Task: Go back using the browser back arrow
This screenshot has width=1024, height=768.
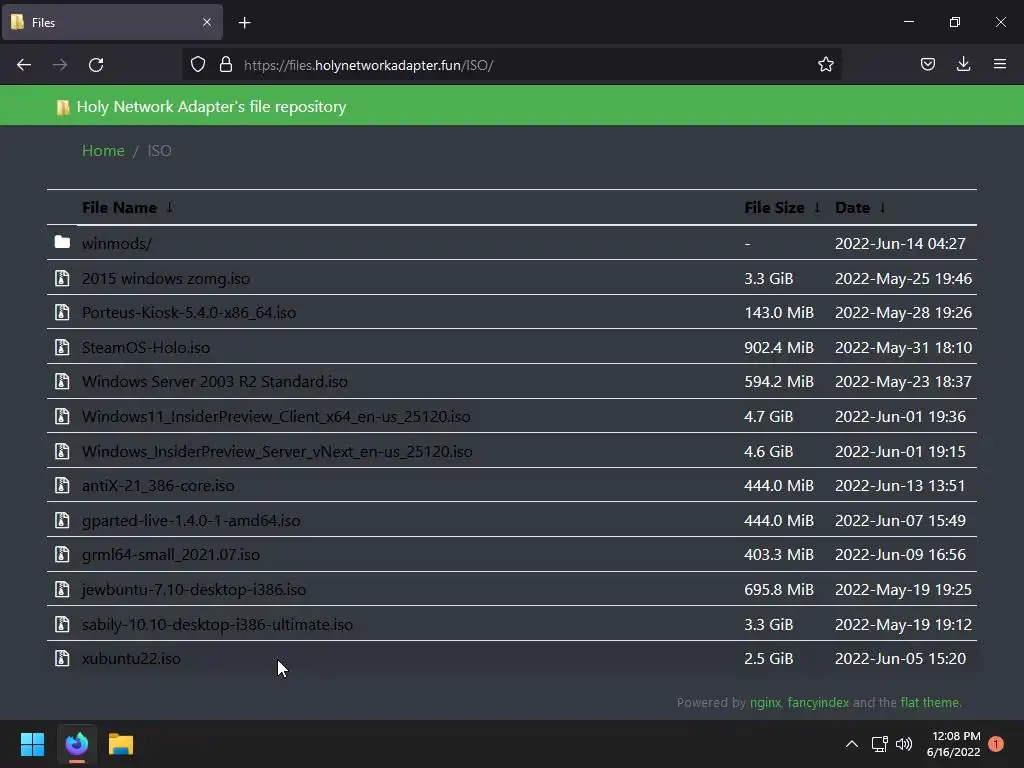Action: point(24,65)
